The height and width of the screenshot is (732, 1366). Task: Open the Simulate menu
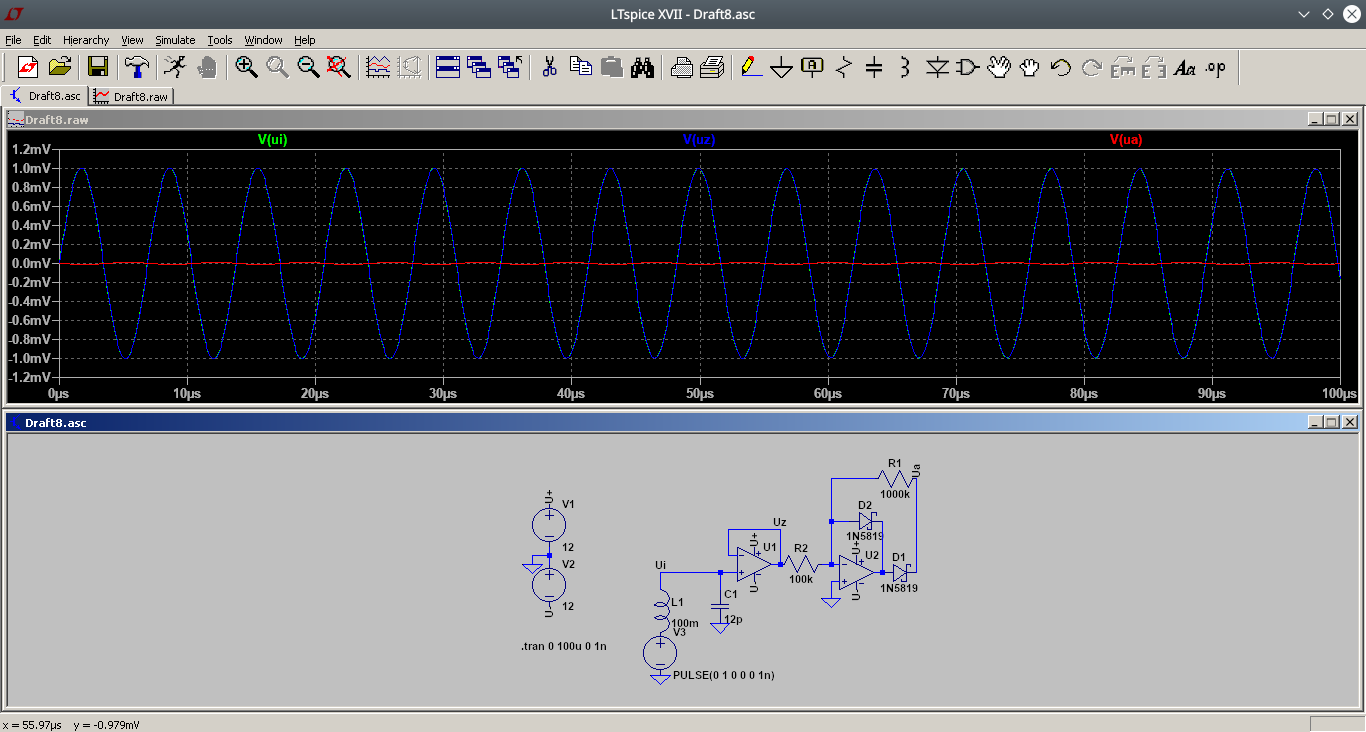[175, 40]
